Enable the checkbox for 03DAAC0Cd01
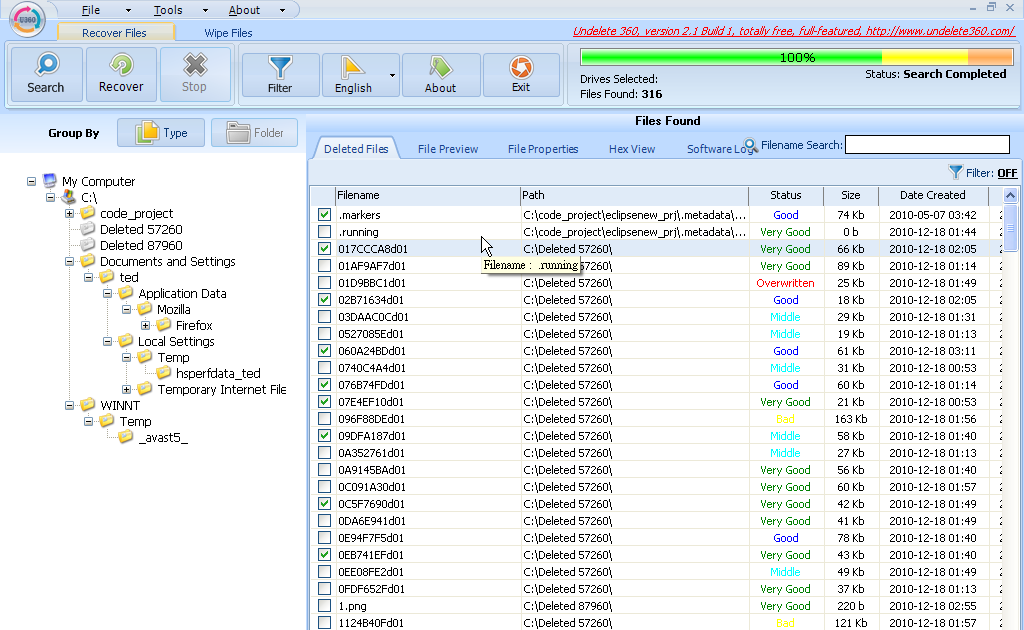1024x630 pixels. point(324,317)
